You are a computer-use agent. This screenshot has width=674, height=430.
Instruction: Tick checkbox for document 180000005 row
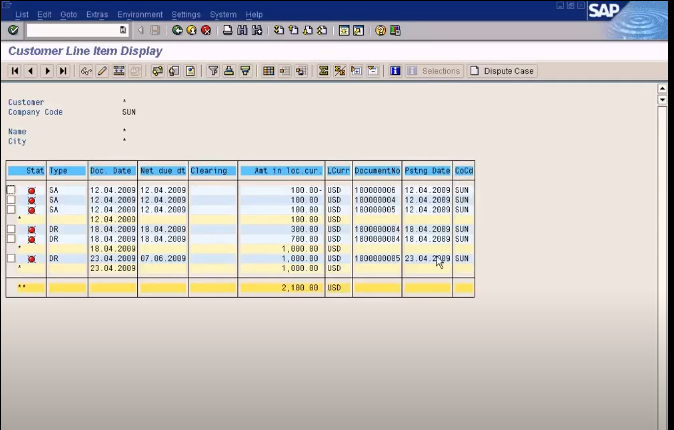pos(11,209)
